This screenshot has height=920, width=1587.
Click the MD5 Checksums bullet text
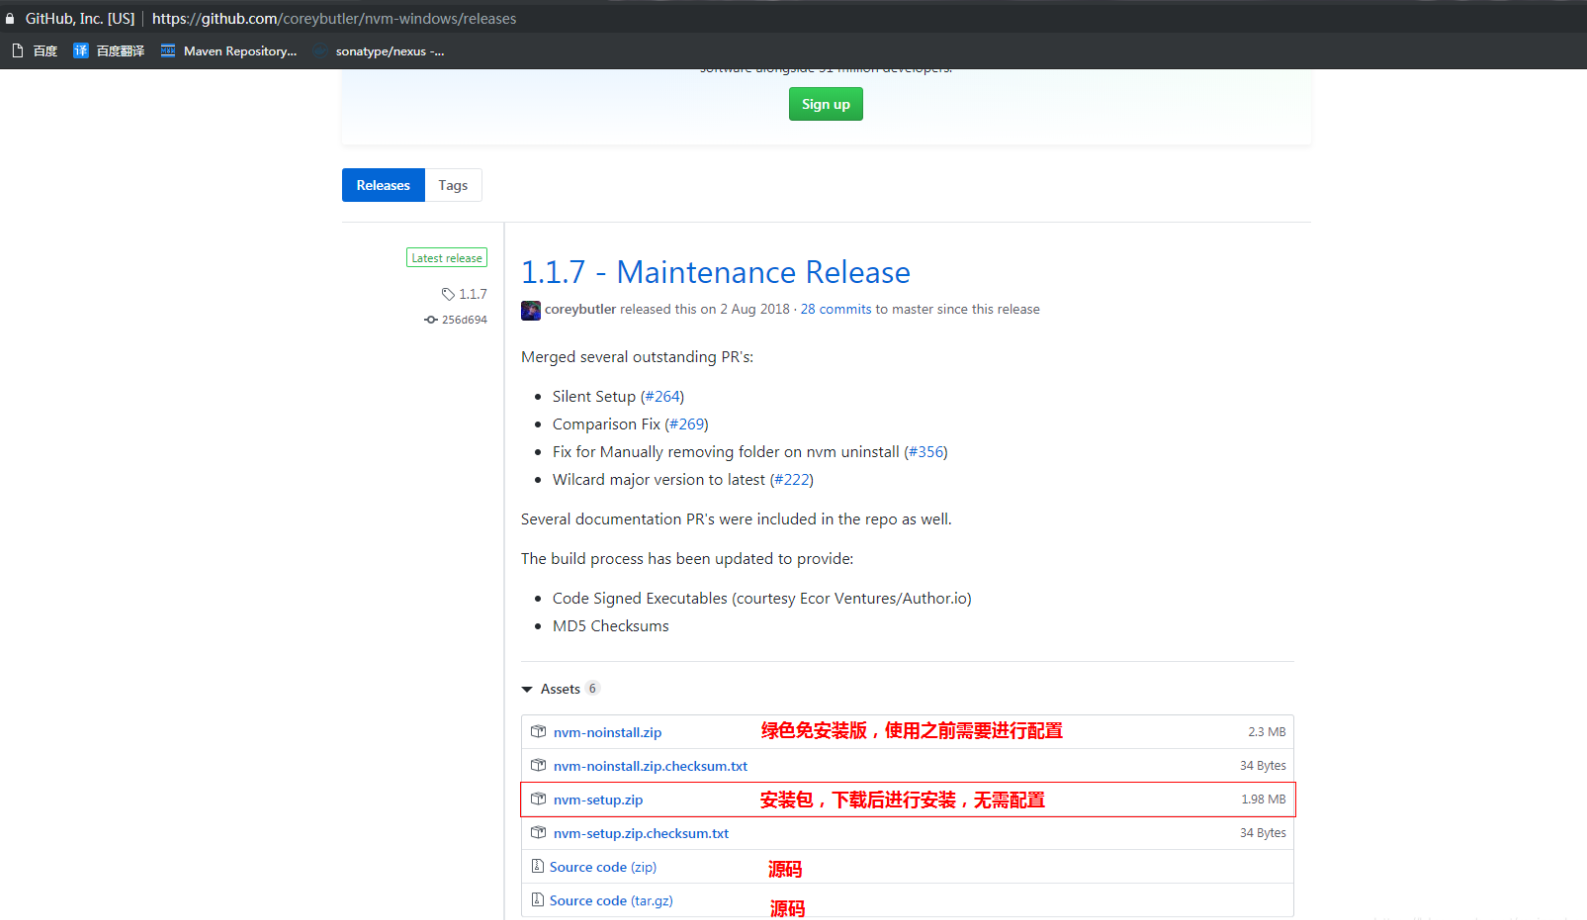coord(611,626)
